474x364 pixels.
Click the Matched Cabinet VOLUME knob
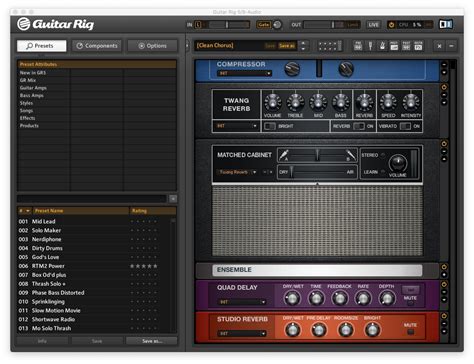pyautogui.click(x=398, y=163)
